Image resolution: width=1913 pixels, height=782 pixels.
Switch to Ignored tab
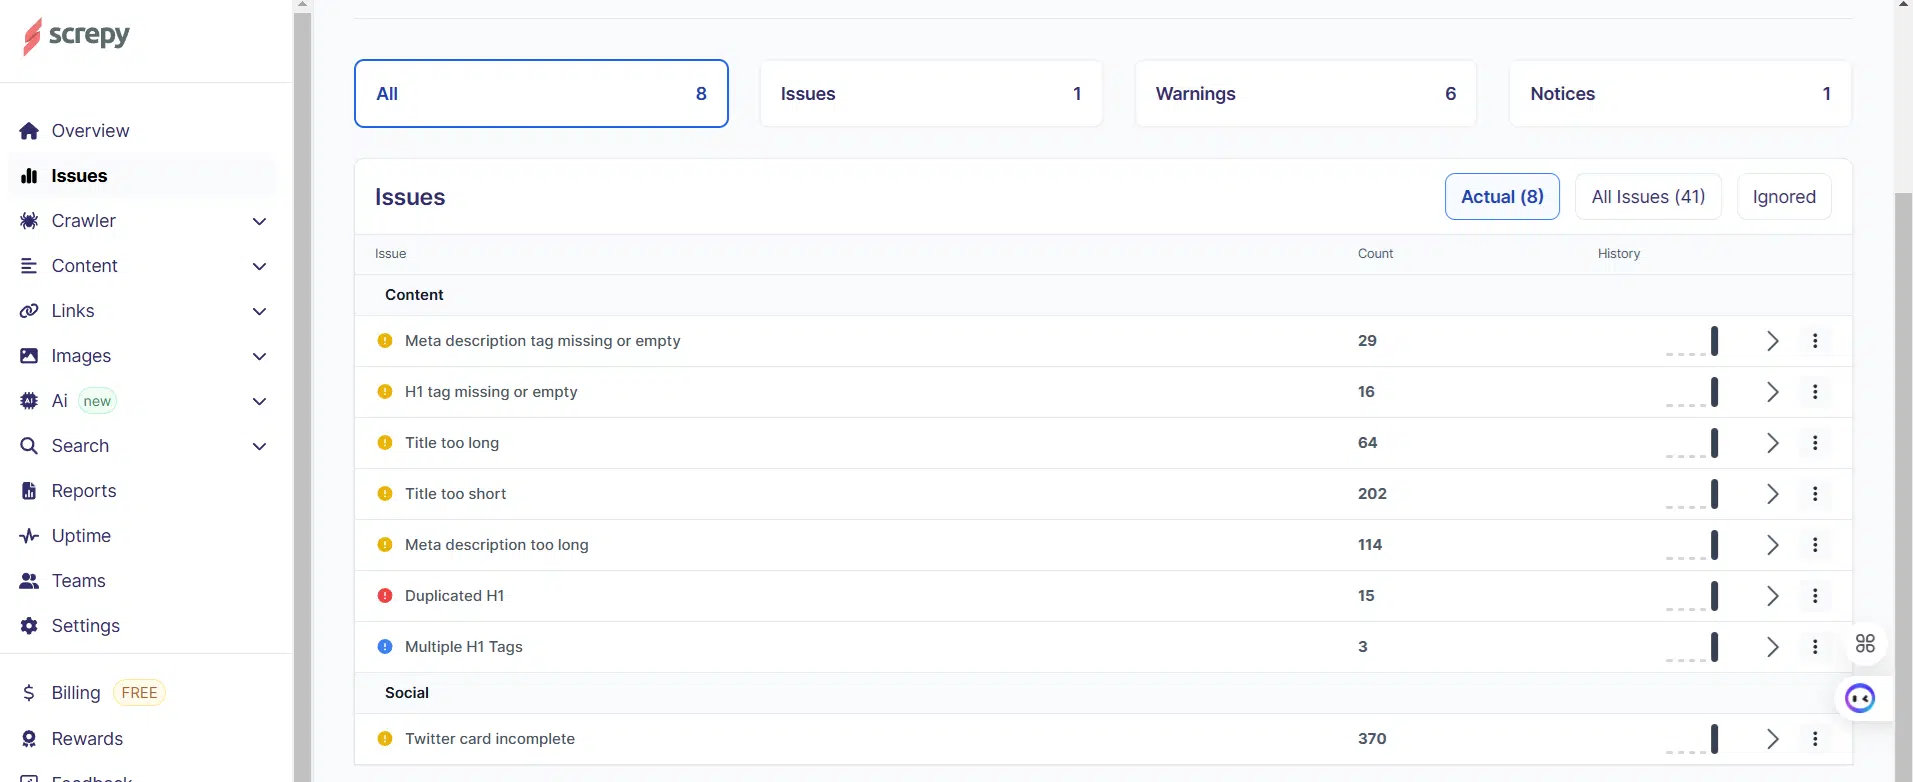click(1784, 197)
